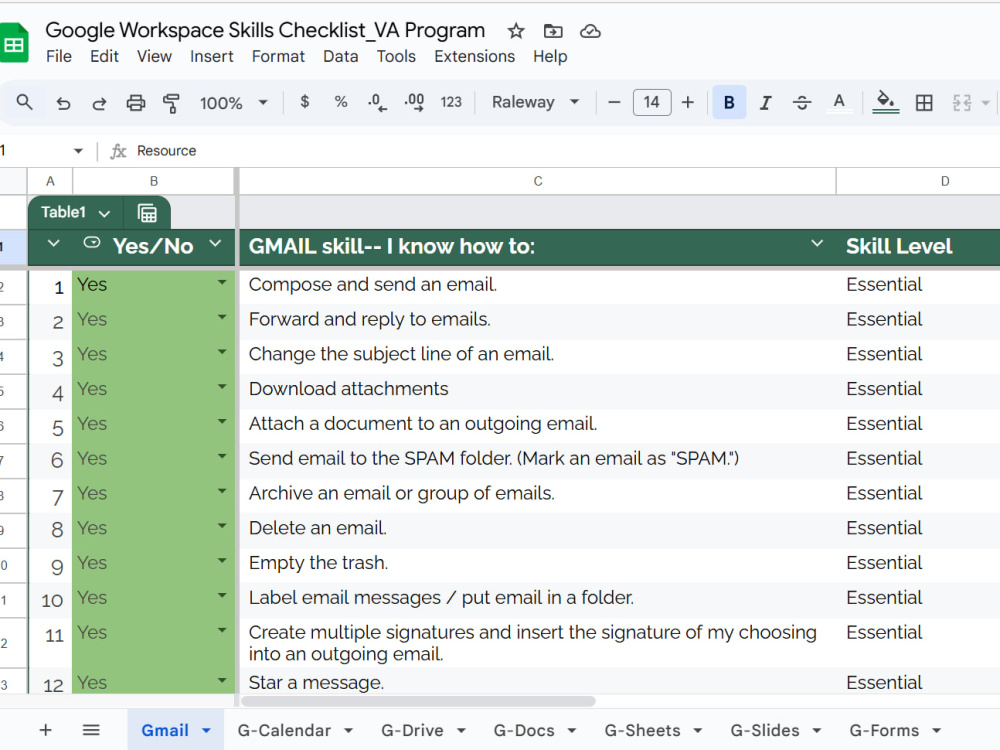Format as percent icon
Viewport: 1000px width, 750px height.
[x=341, y=102]
